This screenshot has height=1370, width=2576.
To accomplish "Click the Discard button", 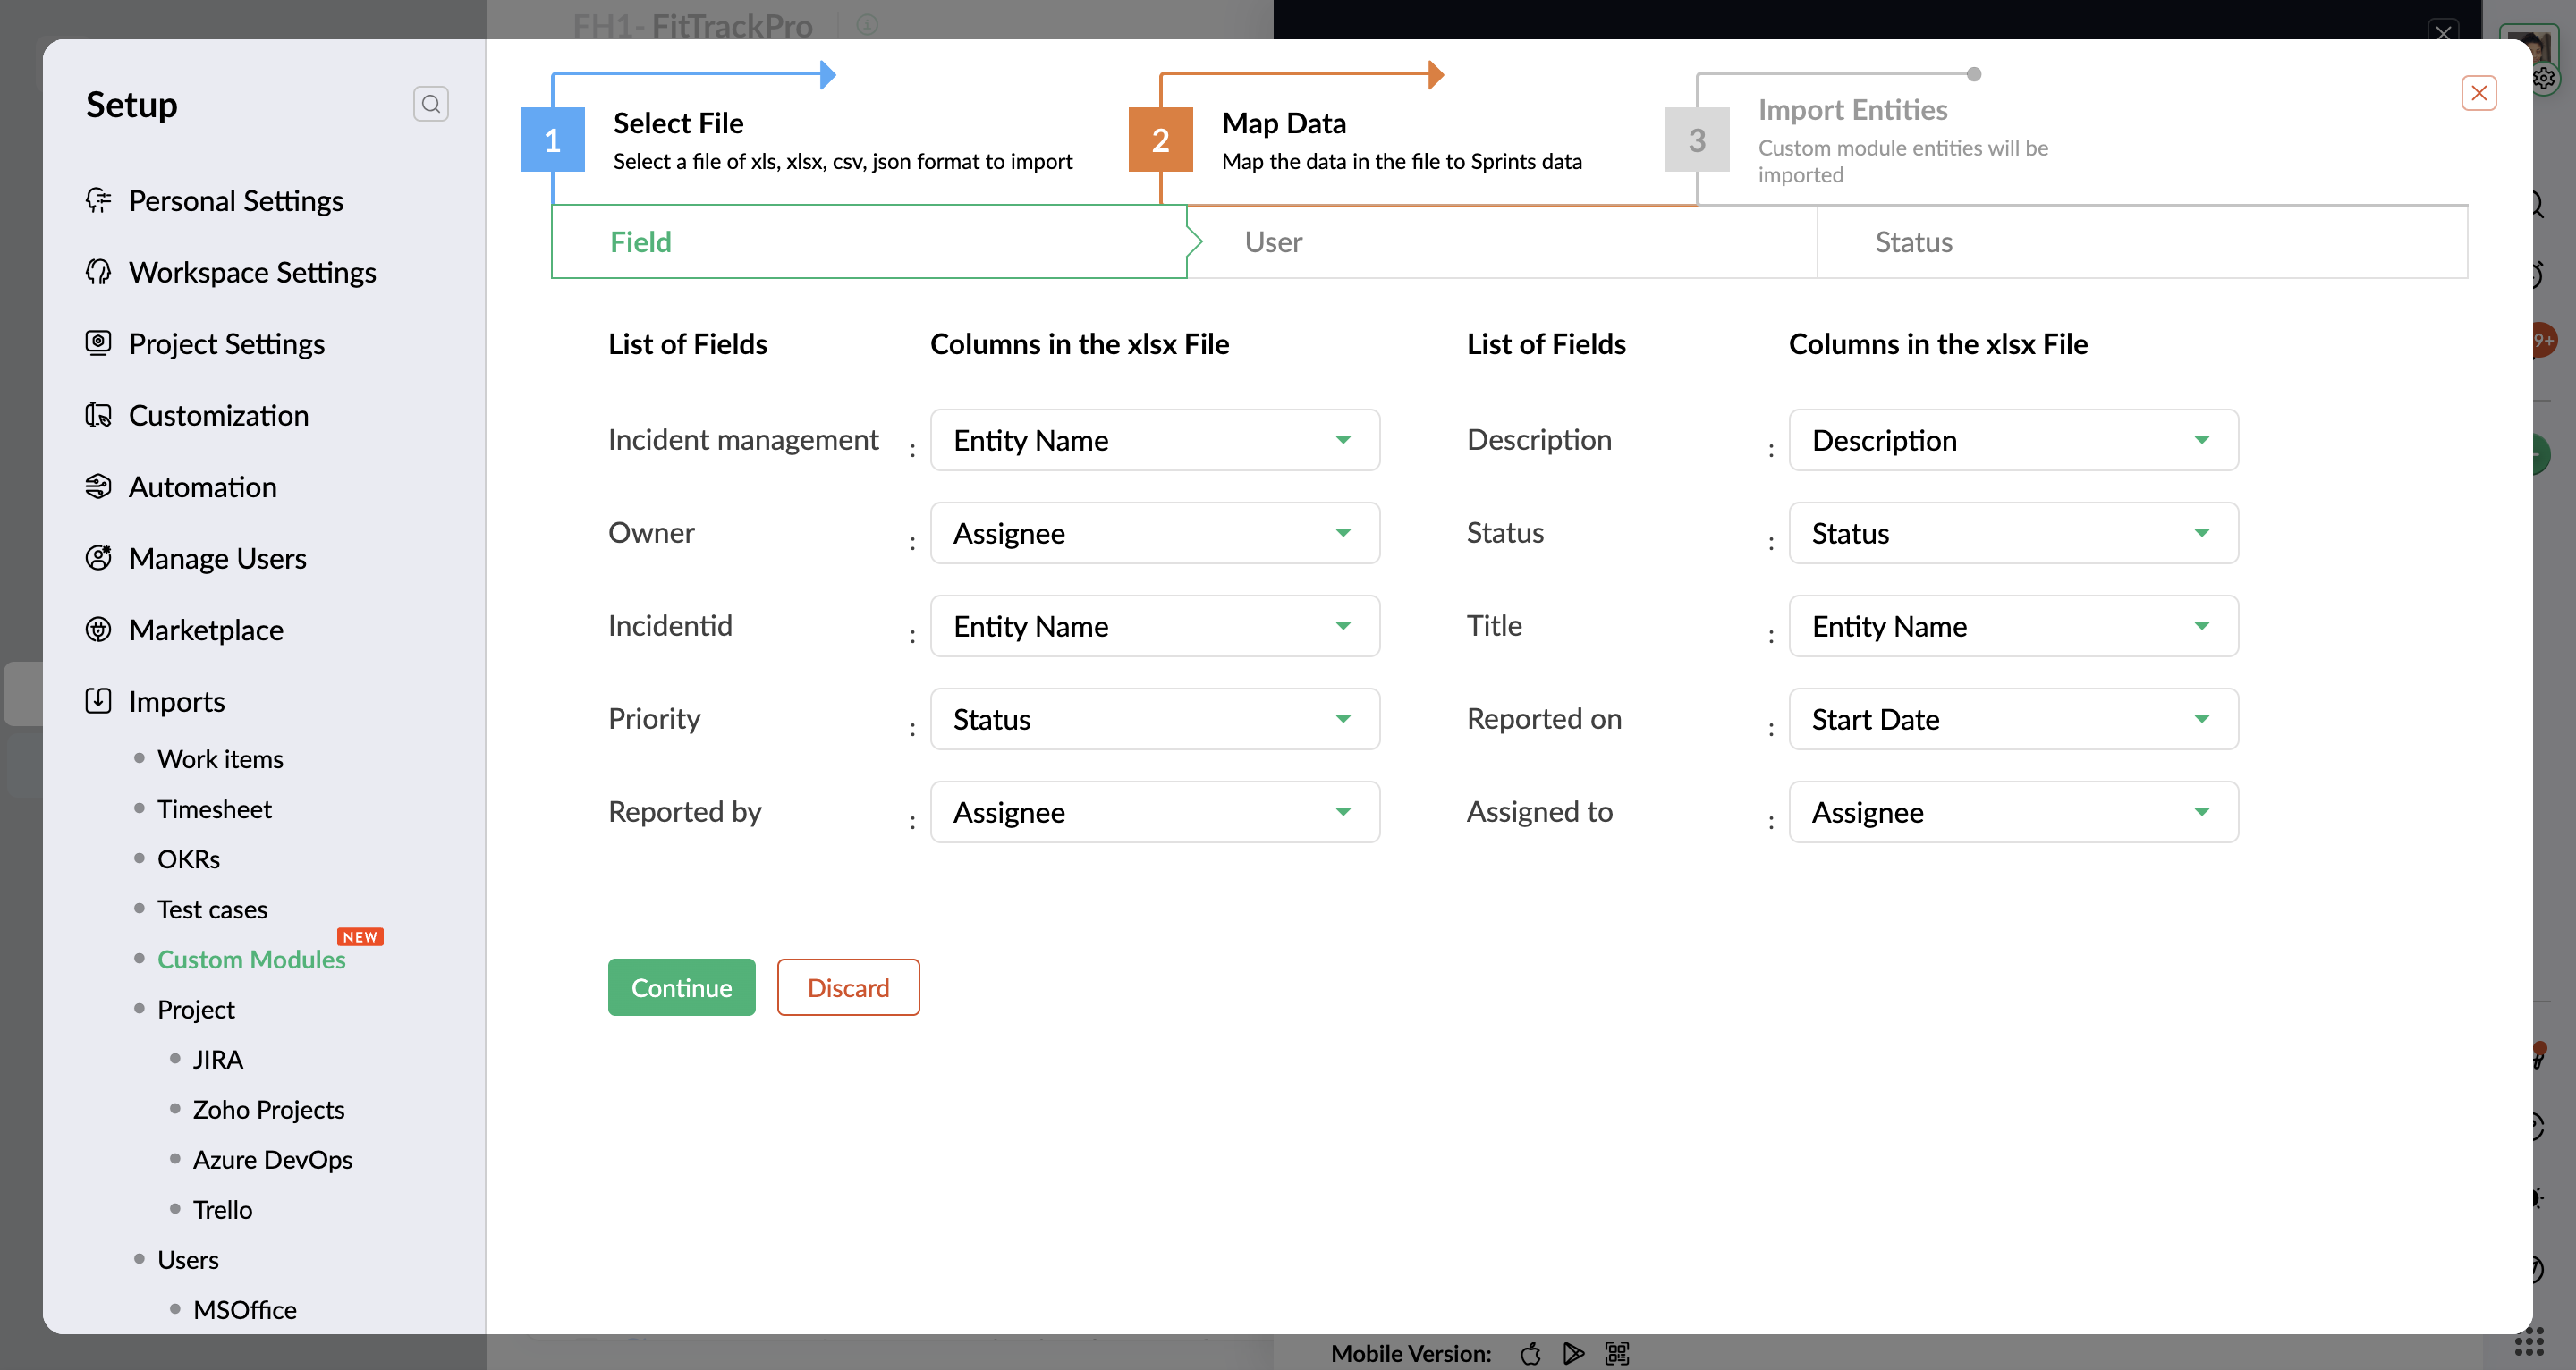I will coord(847,988).
